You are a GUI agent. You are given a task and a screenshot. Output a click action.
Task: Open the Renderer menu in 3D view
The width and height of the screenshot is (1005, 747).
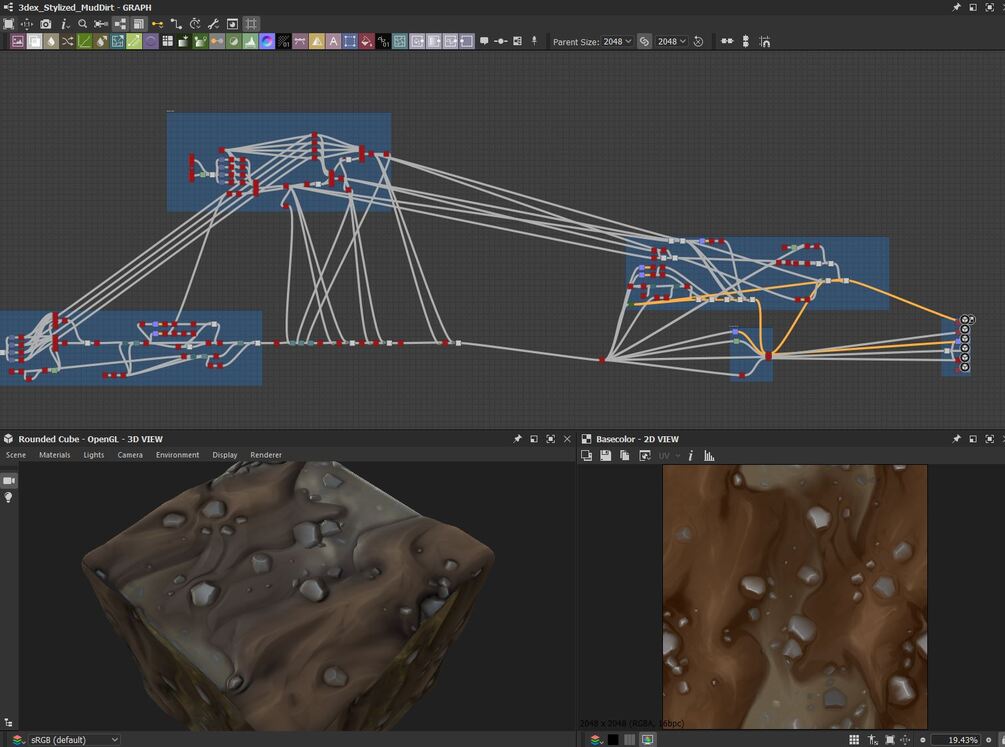pyautogui.click(x=266, y=455)
